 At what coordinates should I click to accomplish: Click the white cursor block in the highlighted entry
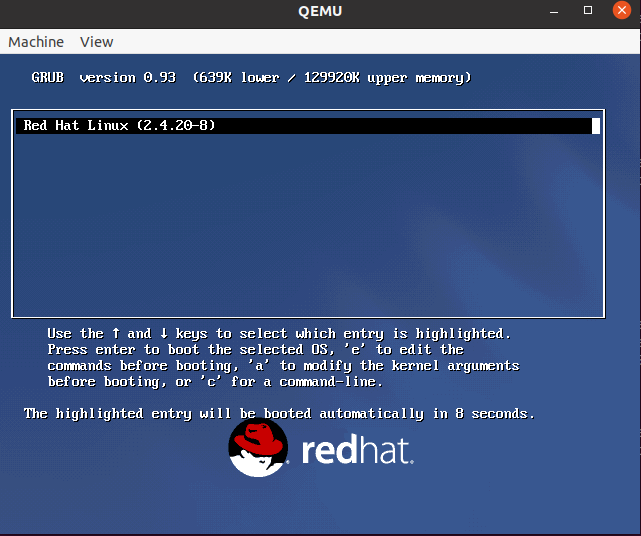point(596,126)
